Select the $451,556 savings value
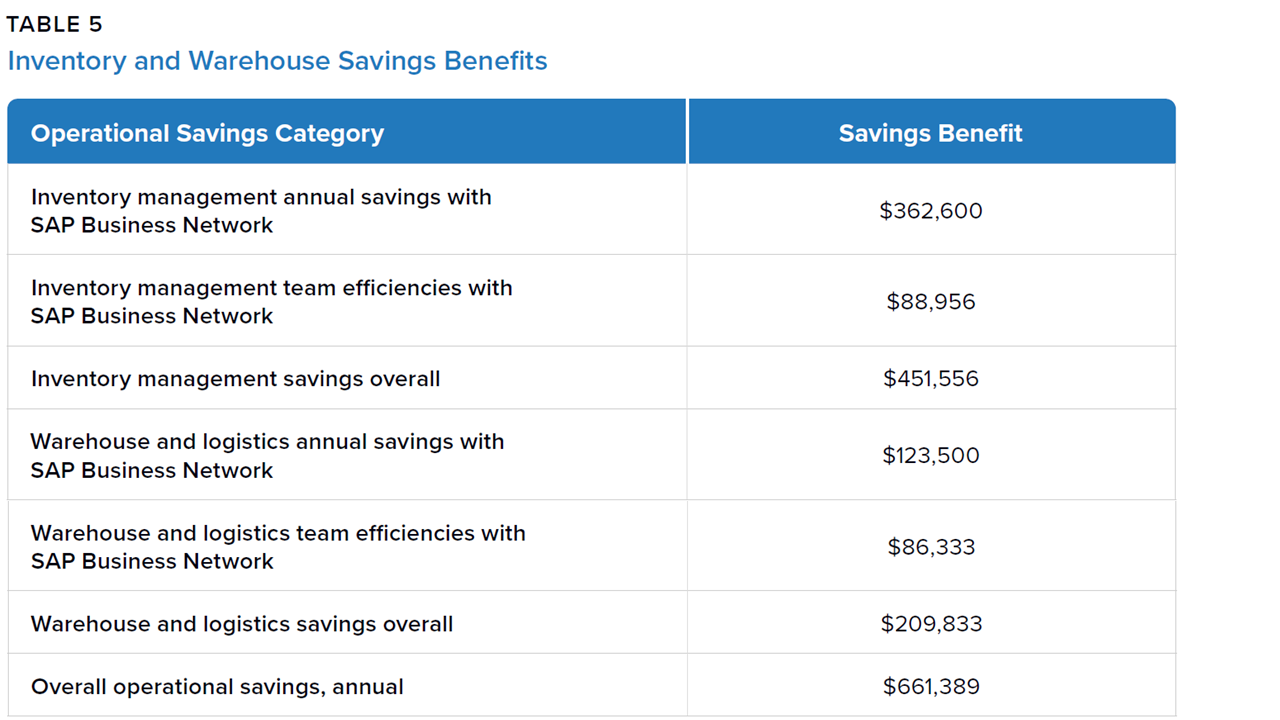Image resolution: width=1280 pixels, height=720 pixels. point(930,379)
